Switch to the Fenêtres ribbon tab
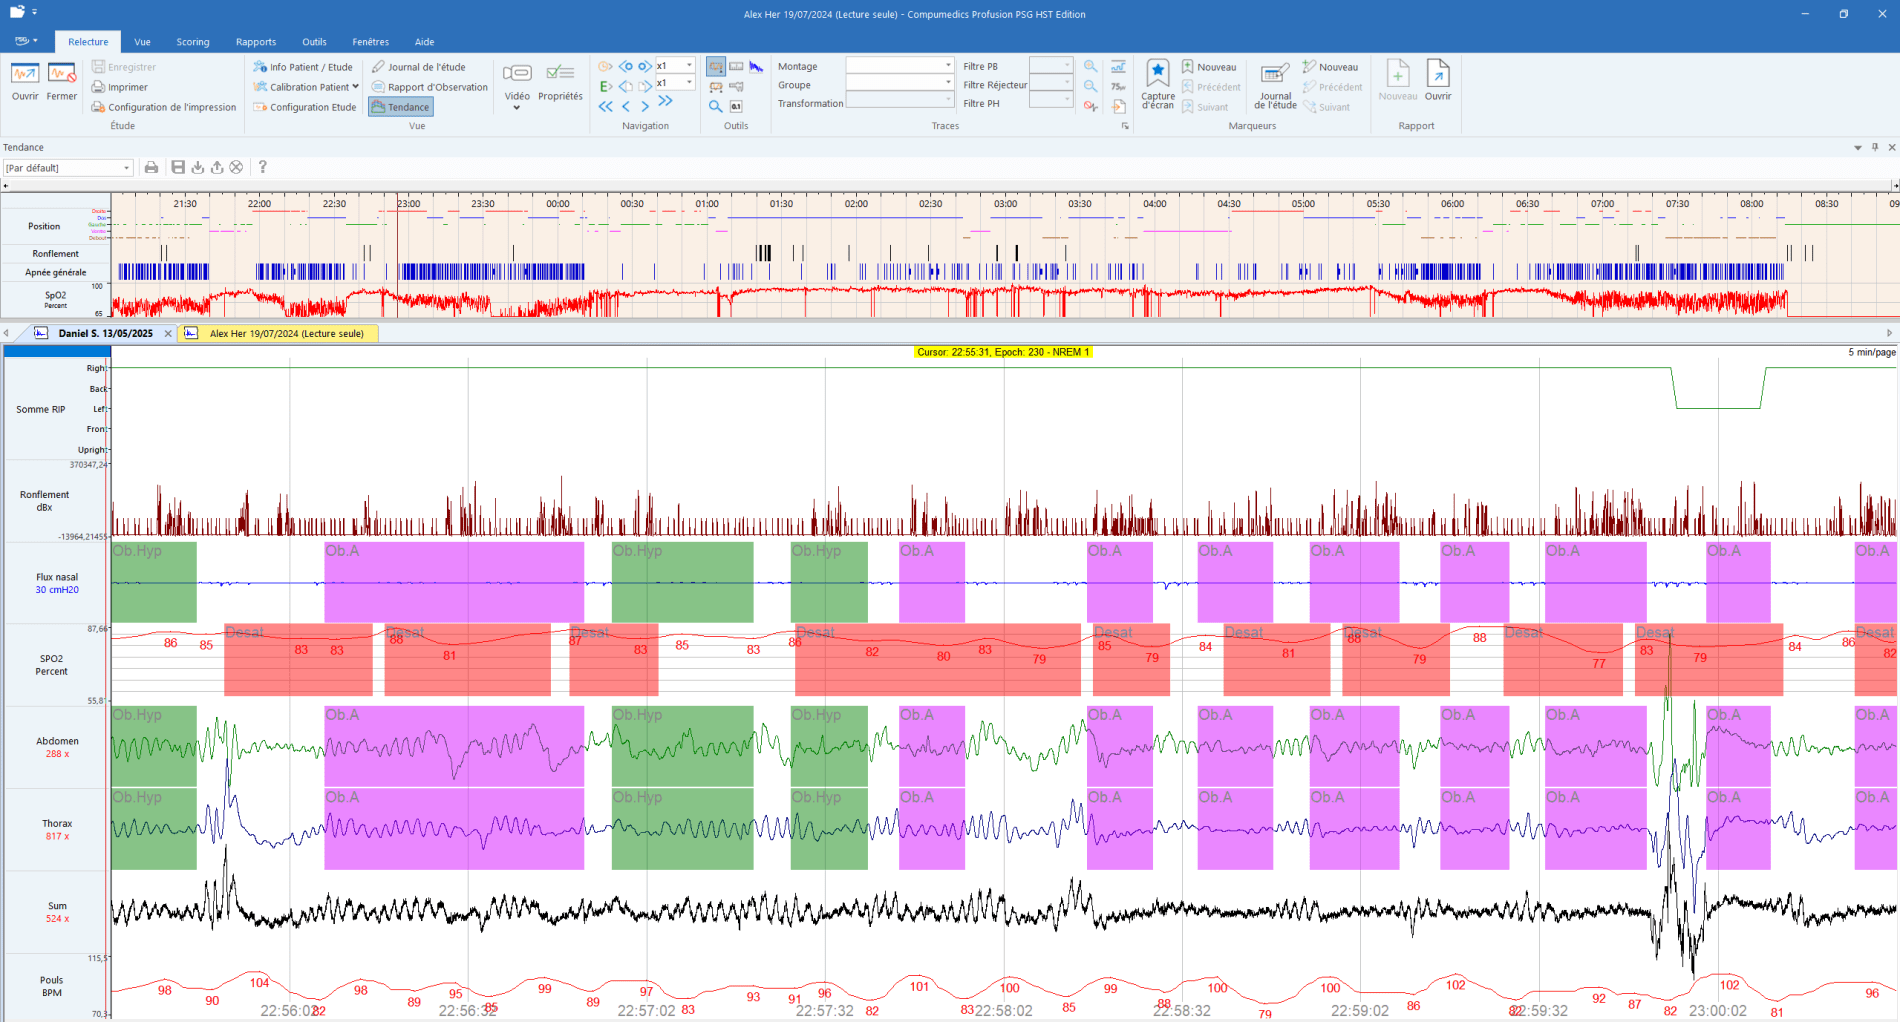This screenshot has height=1022, width=1900. pyautogui.click(x=370, y=42)
